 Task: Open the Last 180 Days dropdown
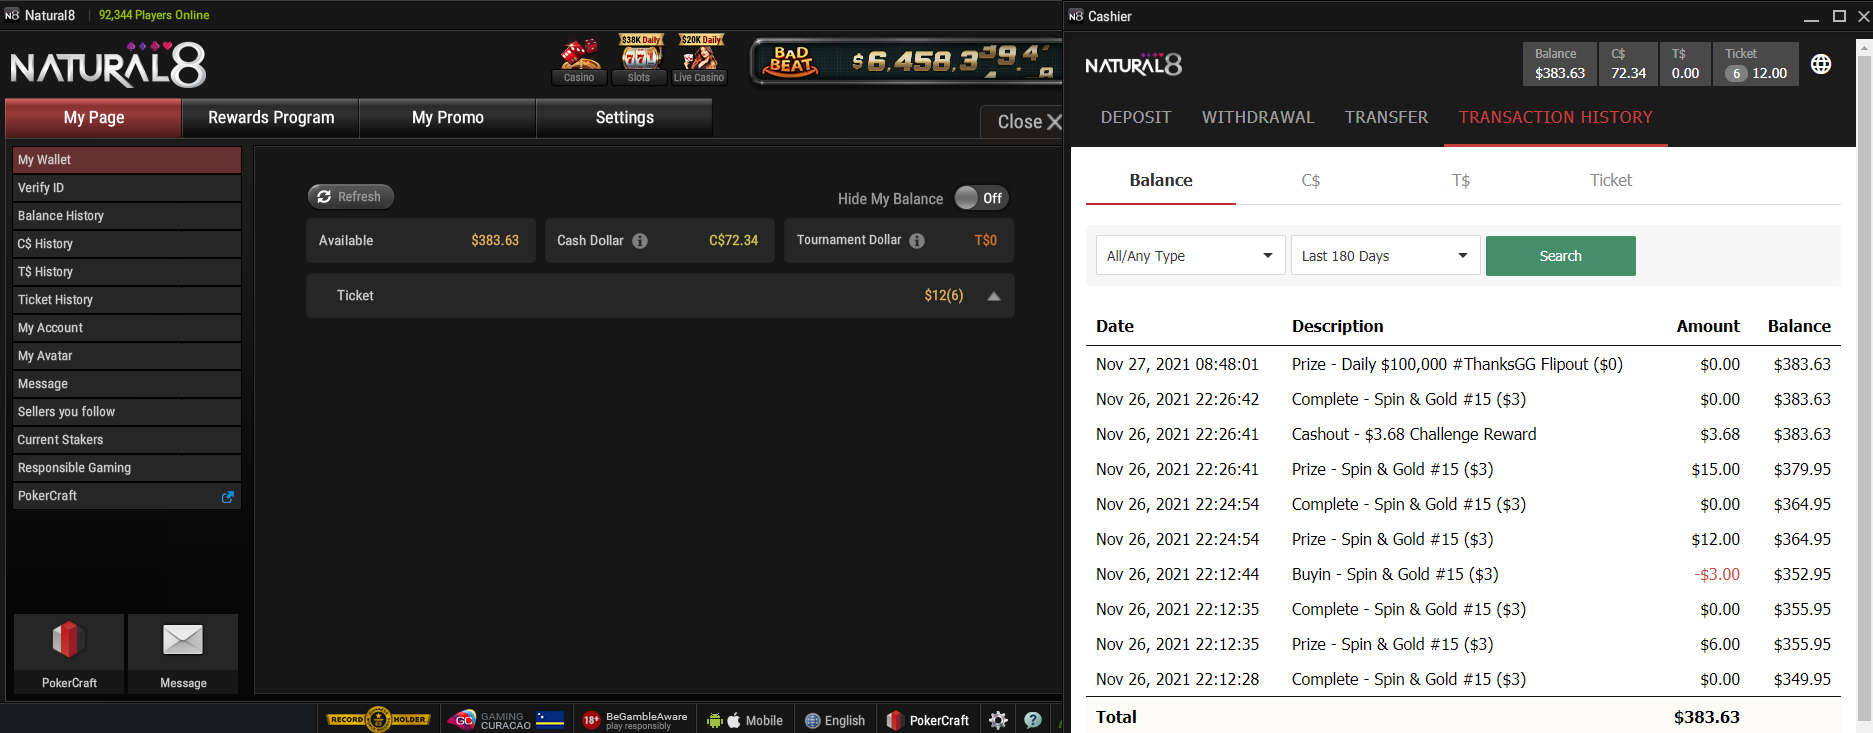pyautogui.click(x=1385, y=256)
